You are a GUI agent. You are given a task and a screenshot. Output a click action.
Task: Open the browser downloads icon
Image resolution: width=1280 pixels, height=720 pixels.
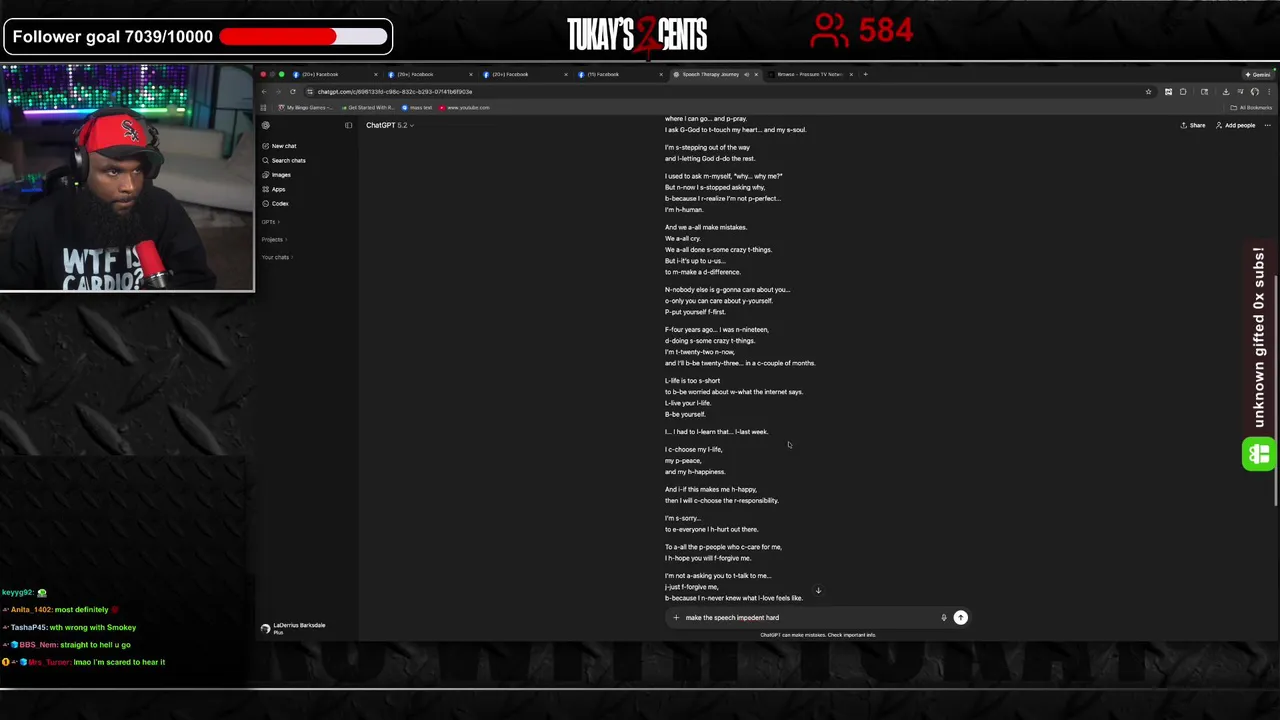pyautogui.click(x=1225, y=92)
